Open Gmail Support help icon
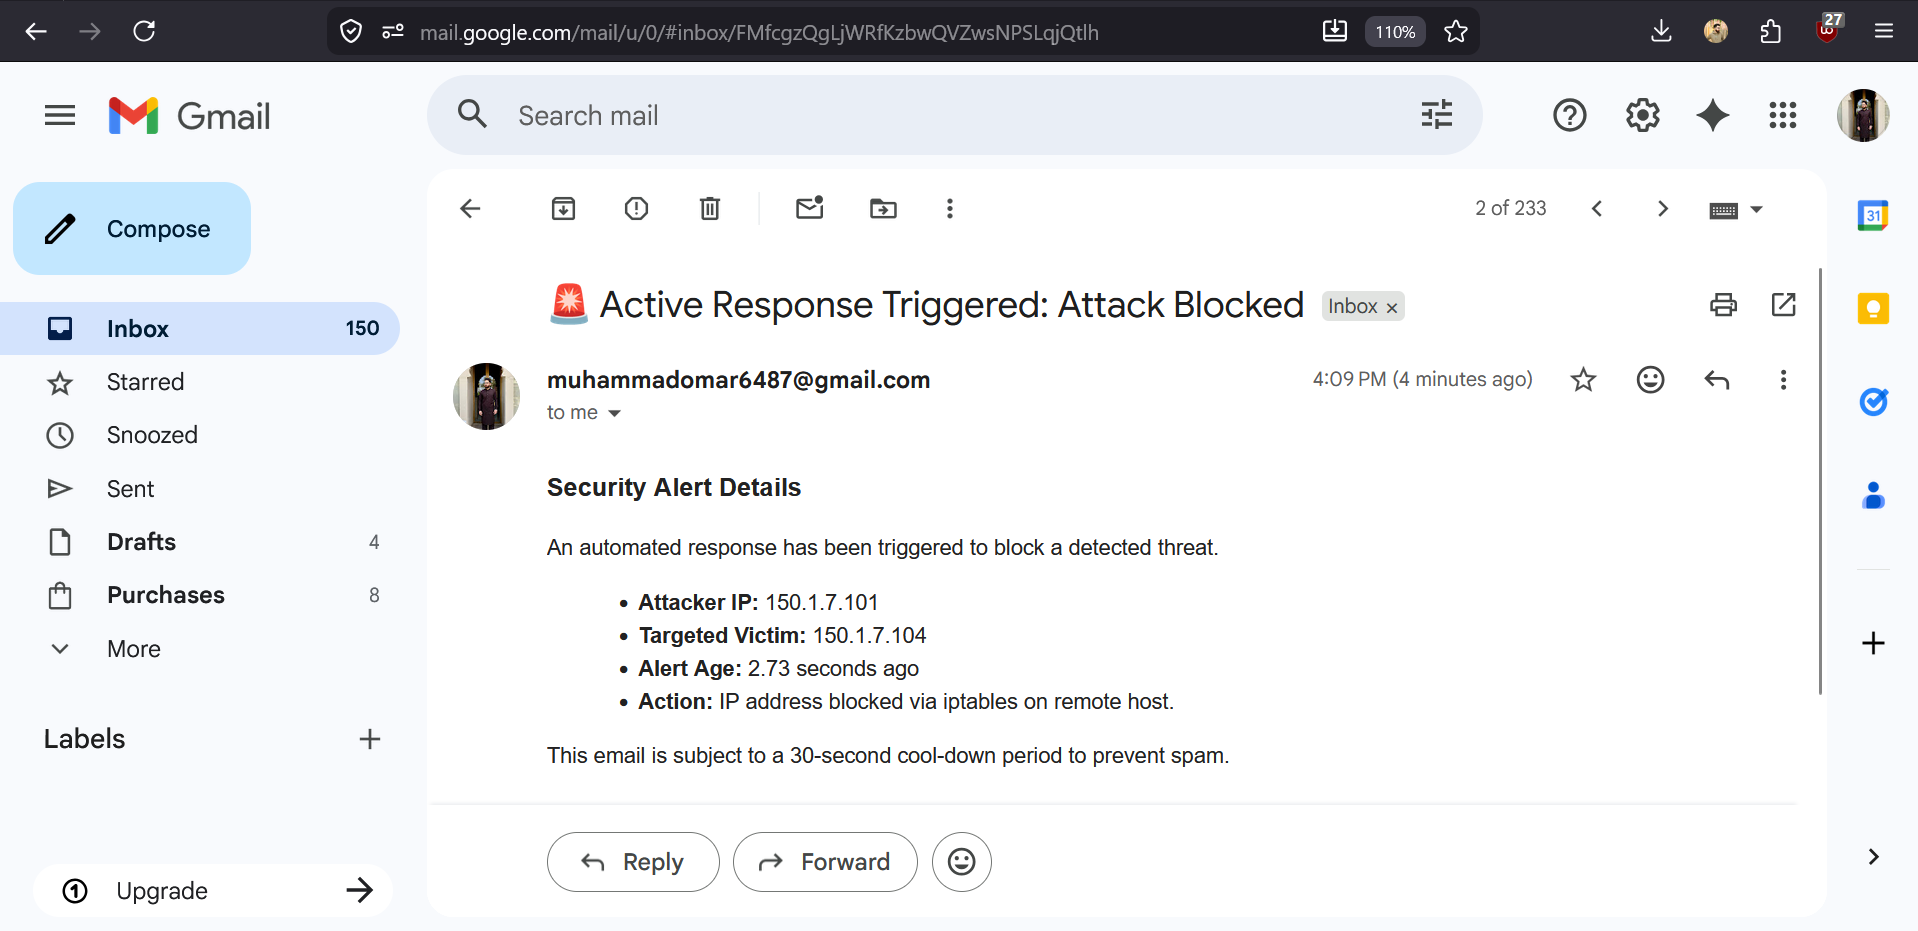 [1570, 115]
